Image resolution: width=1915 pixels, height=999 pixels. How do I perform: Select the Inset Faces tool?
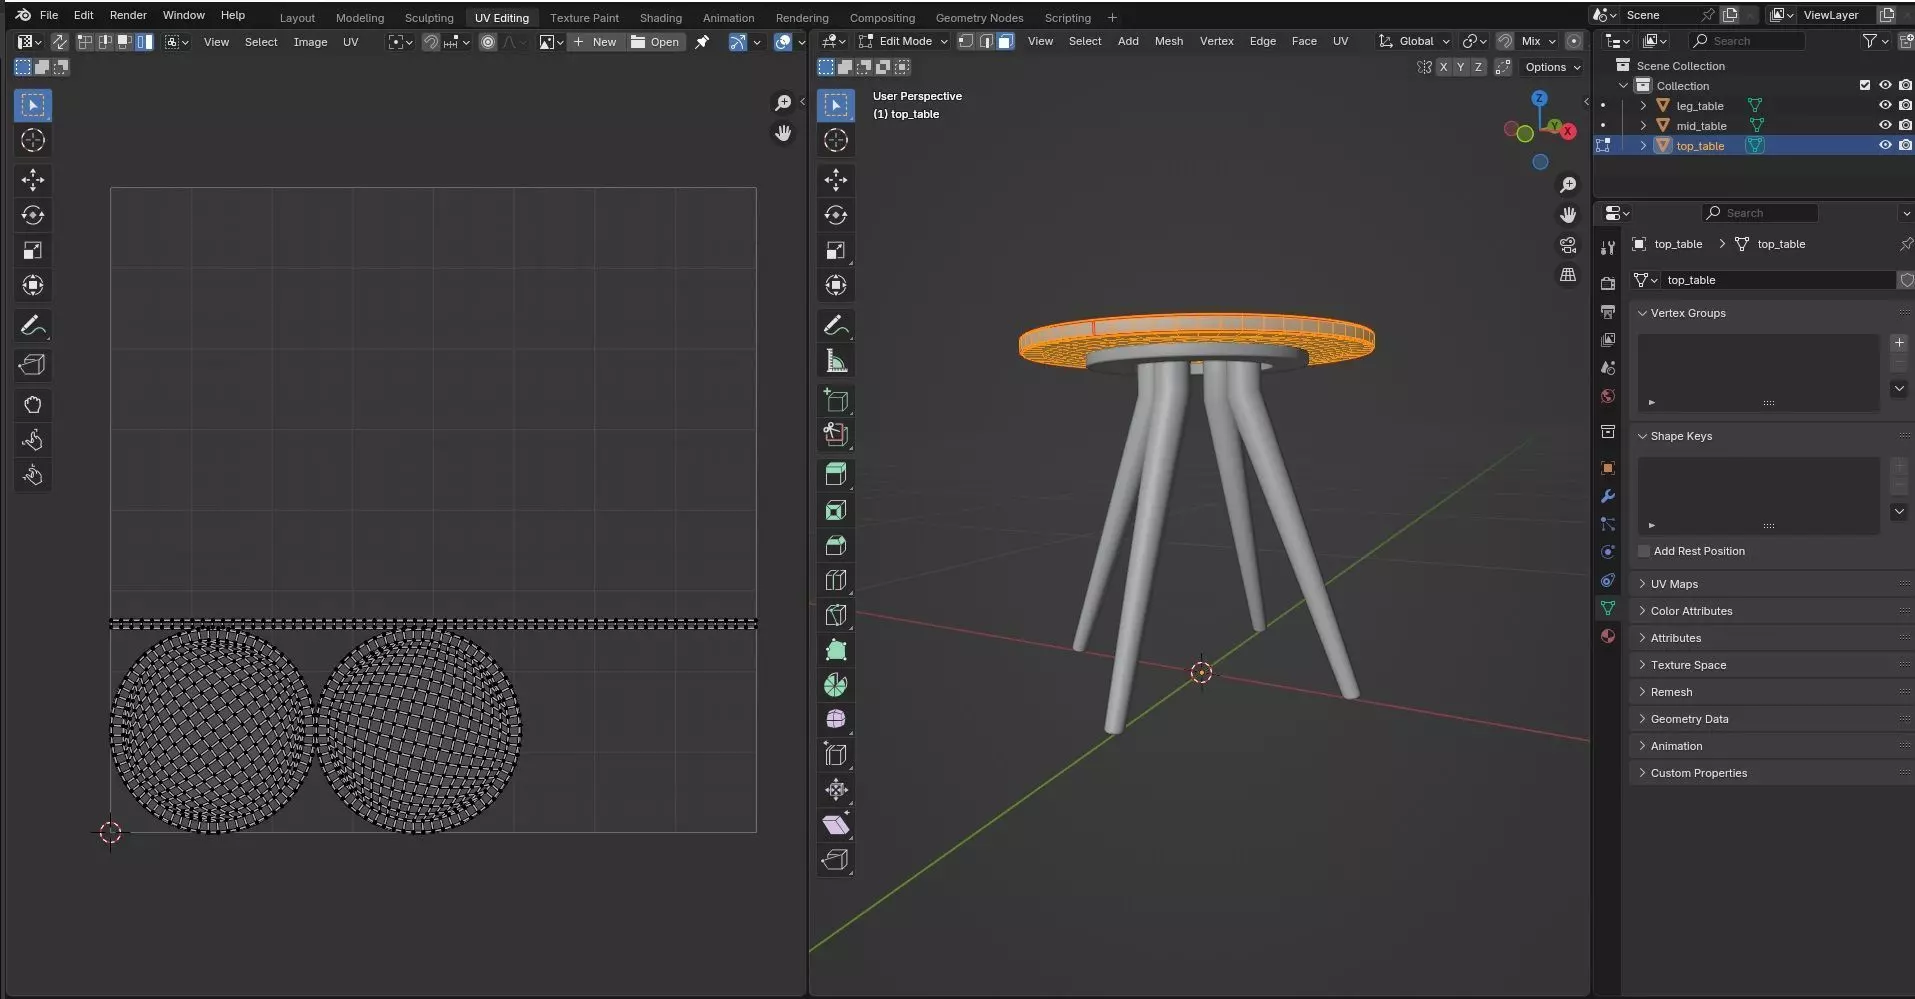pos(836,510)
